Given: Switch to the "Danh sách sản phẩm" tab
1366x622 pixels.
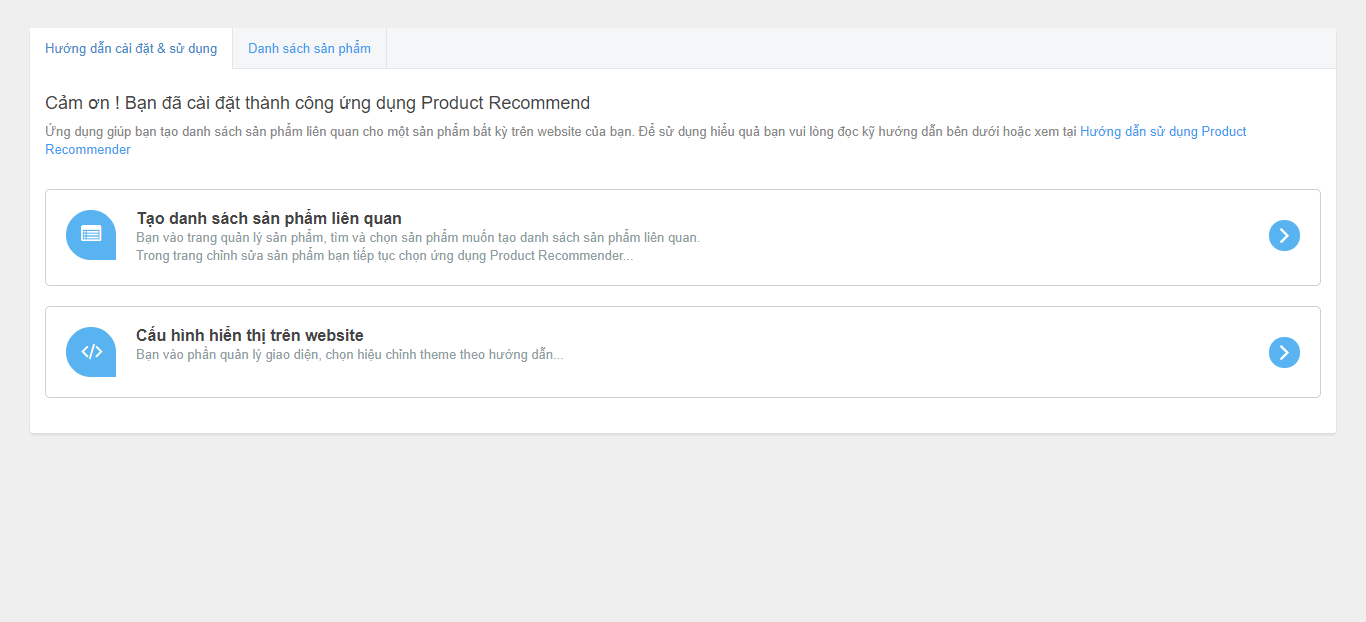Looking at the screenshot, I should click(309, 49).
